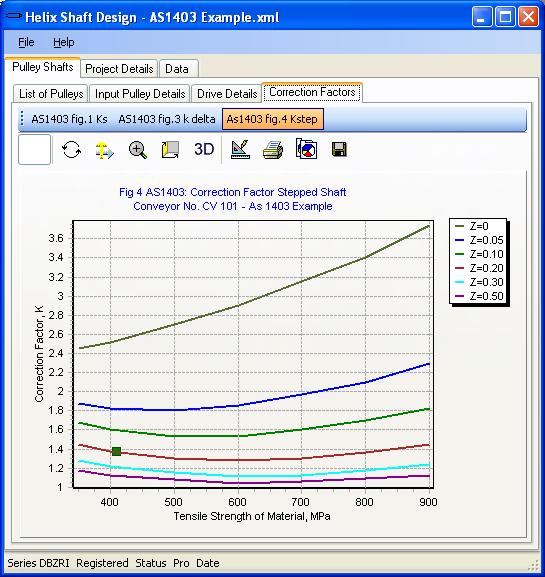Click the 'Series DBZRI' status text
Screen dimensions: 545x577
(38, 563)
